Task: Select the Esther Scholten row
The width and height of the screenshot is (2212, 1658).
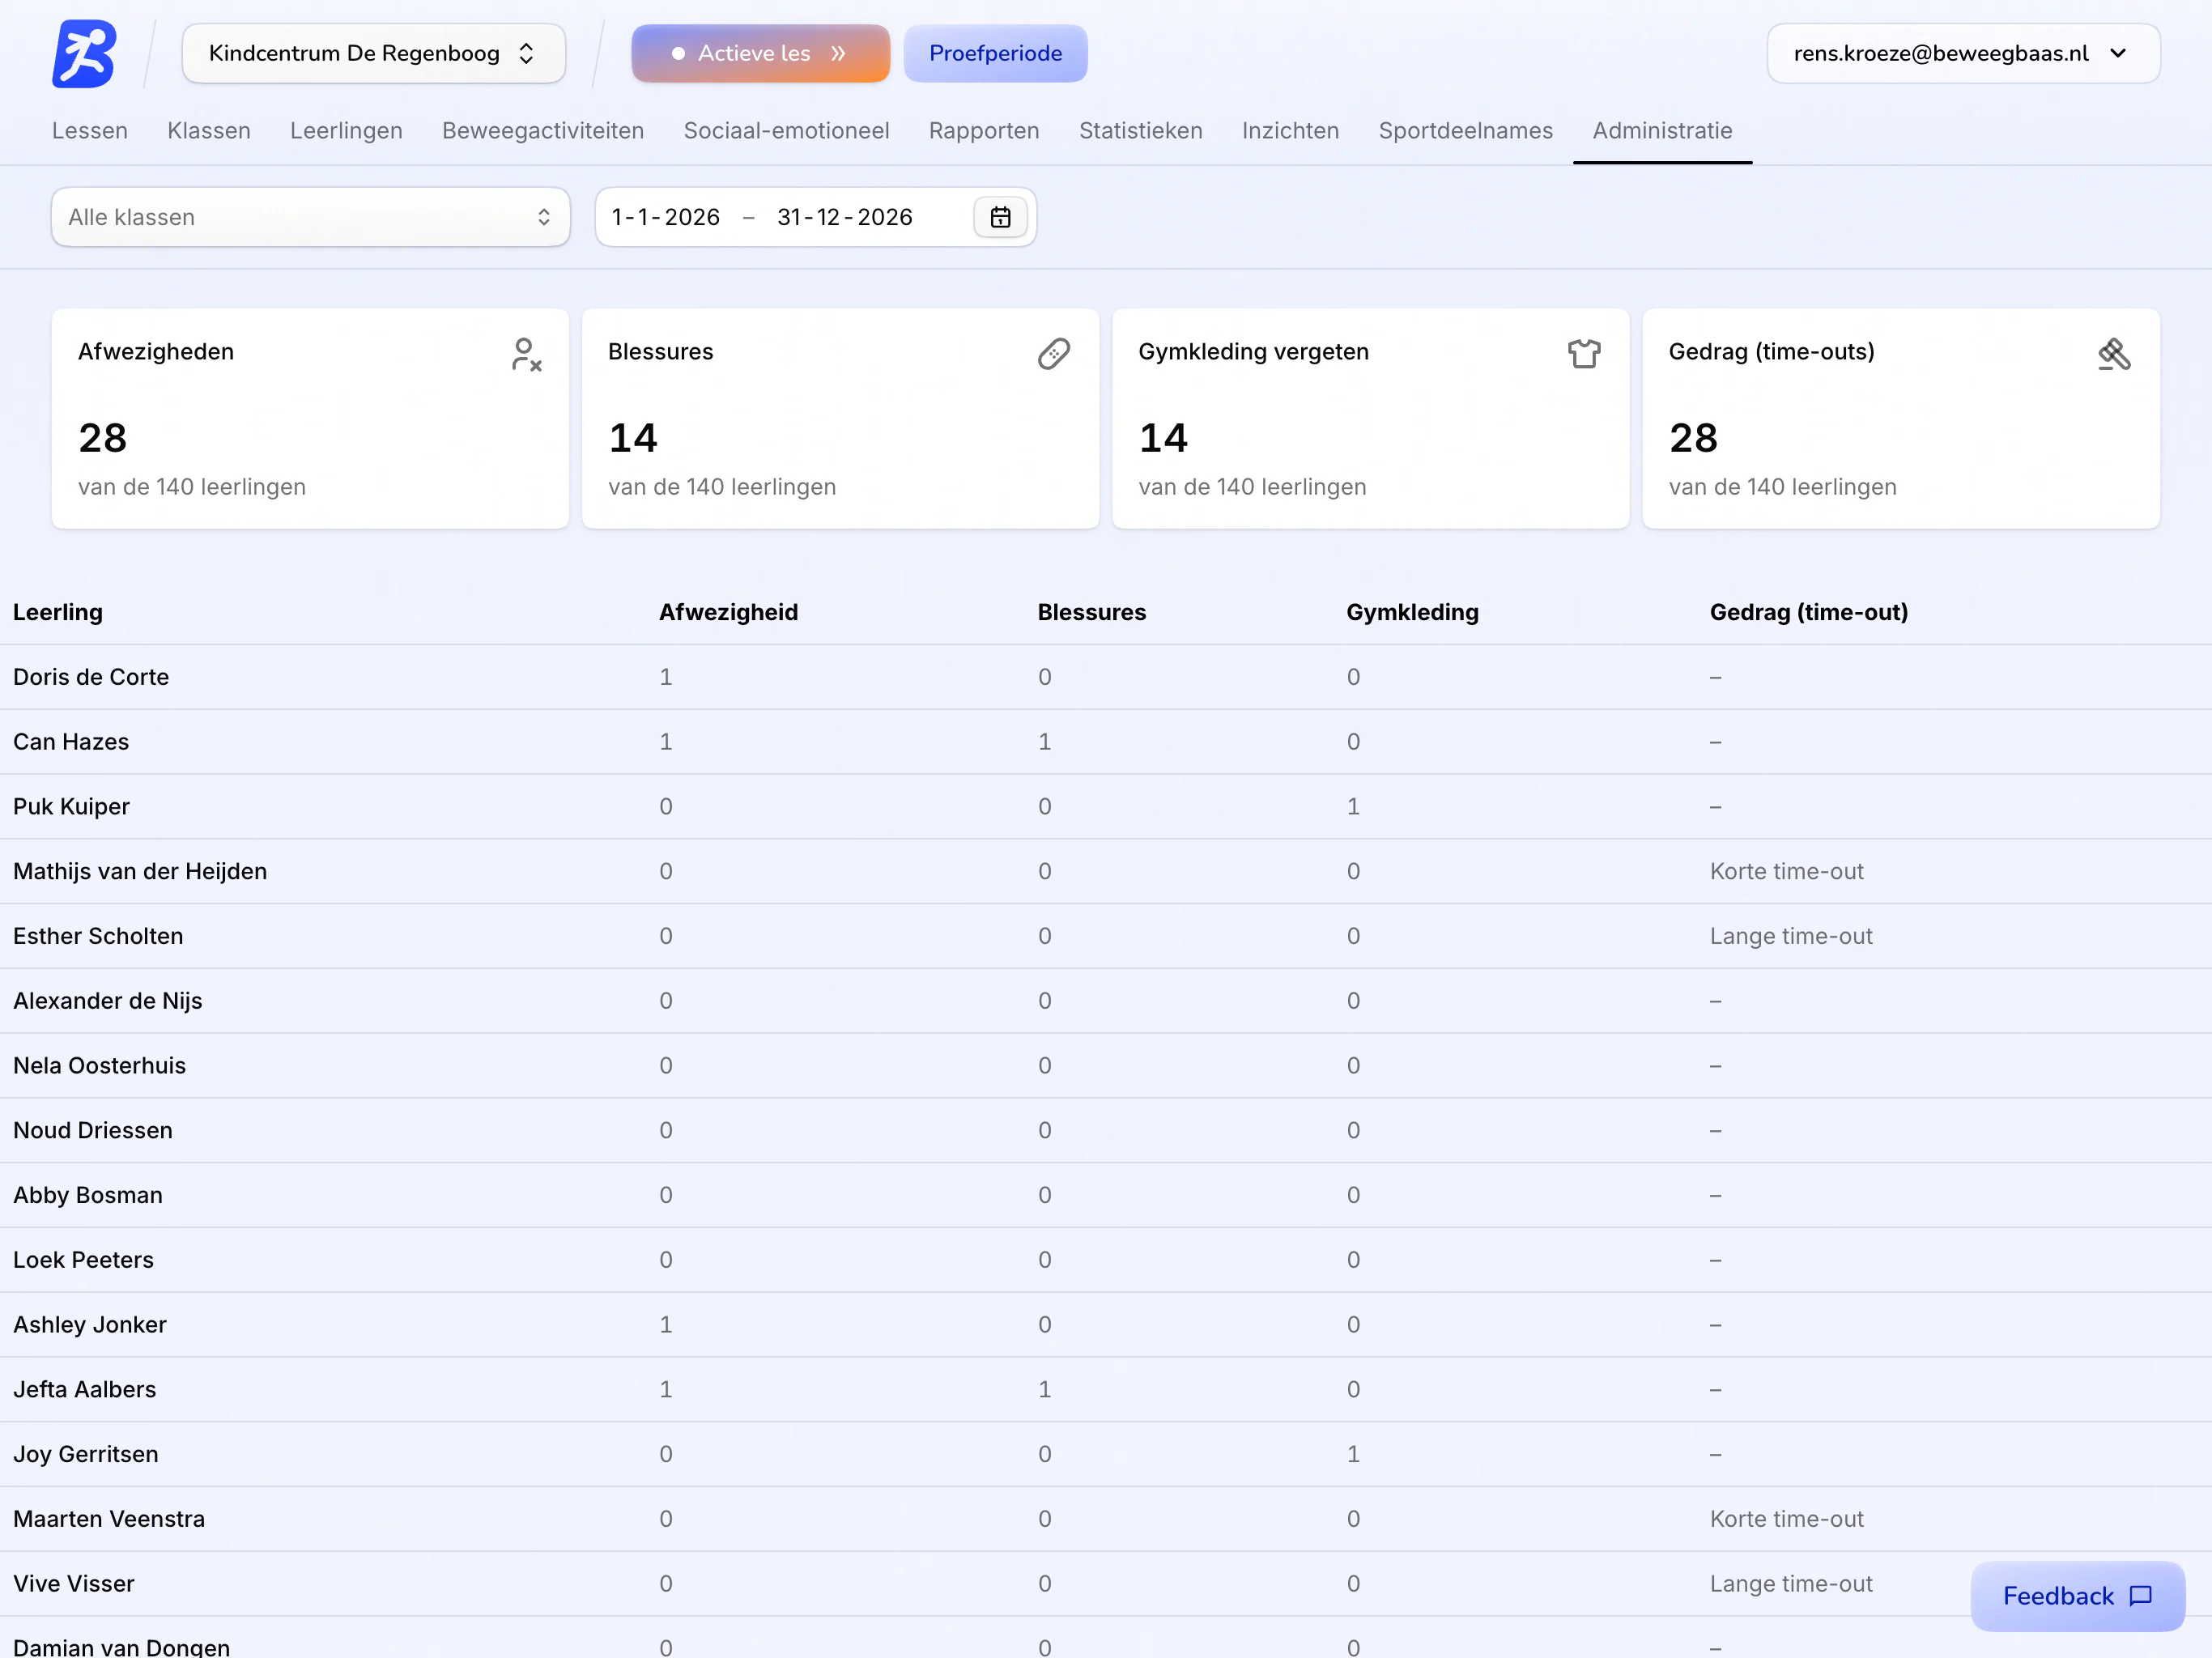Action: [1106, 936]
